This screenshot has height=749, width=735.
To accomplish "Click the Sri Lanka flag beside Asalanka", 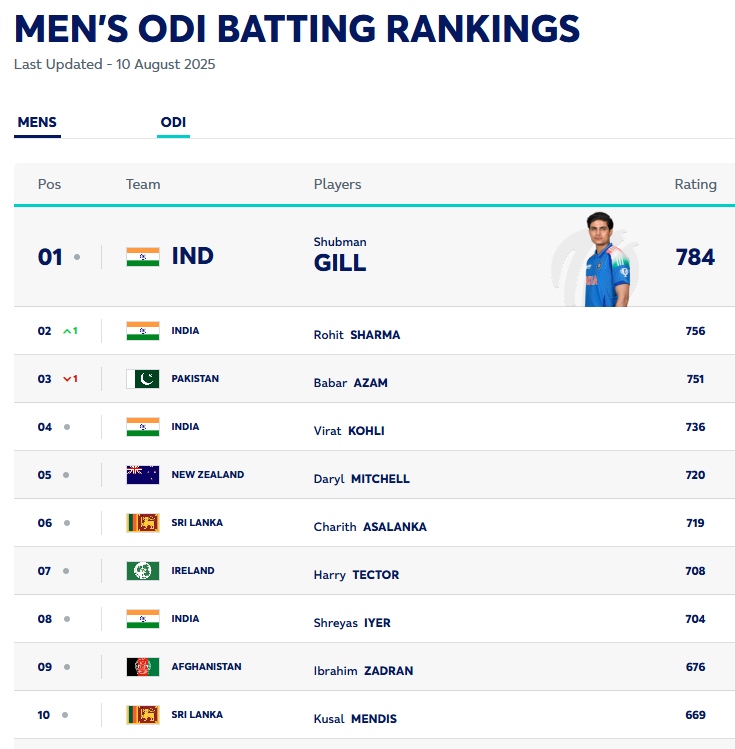I will [x=142, y=523].
